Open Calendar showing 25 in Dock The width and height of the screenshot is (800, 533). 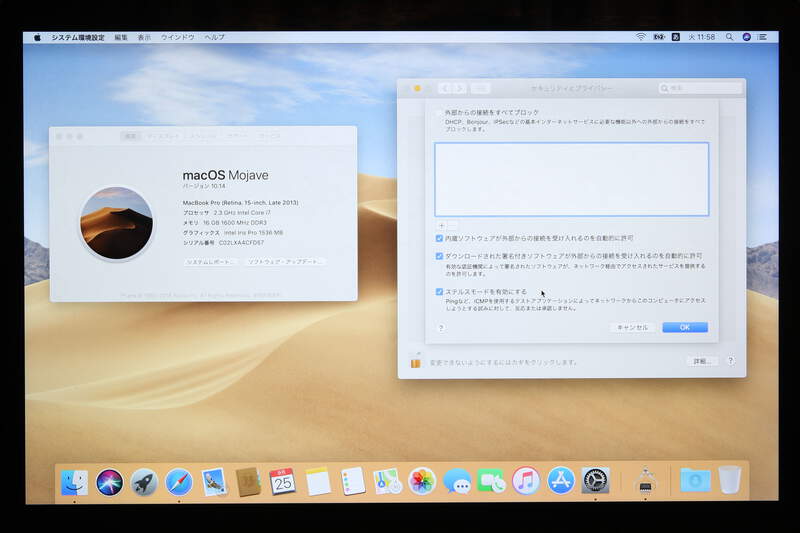tap(283, 481)
